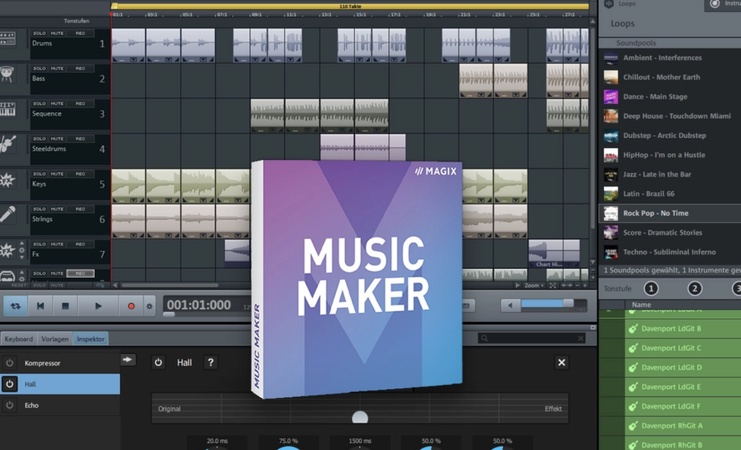The height and width of the screenshot is (450, 741).
Task: Enable the Echo power toggle
Action: tap(9, 405)
